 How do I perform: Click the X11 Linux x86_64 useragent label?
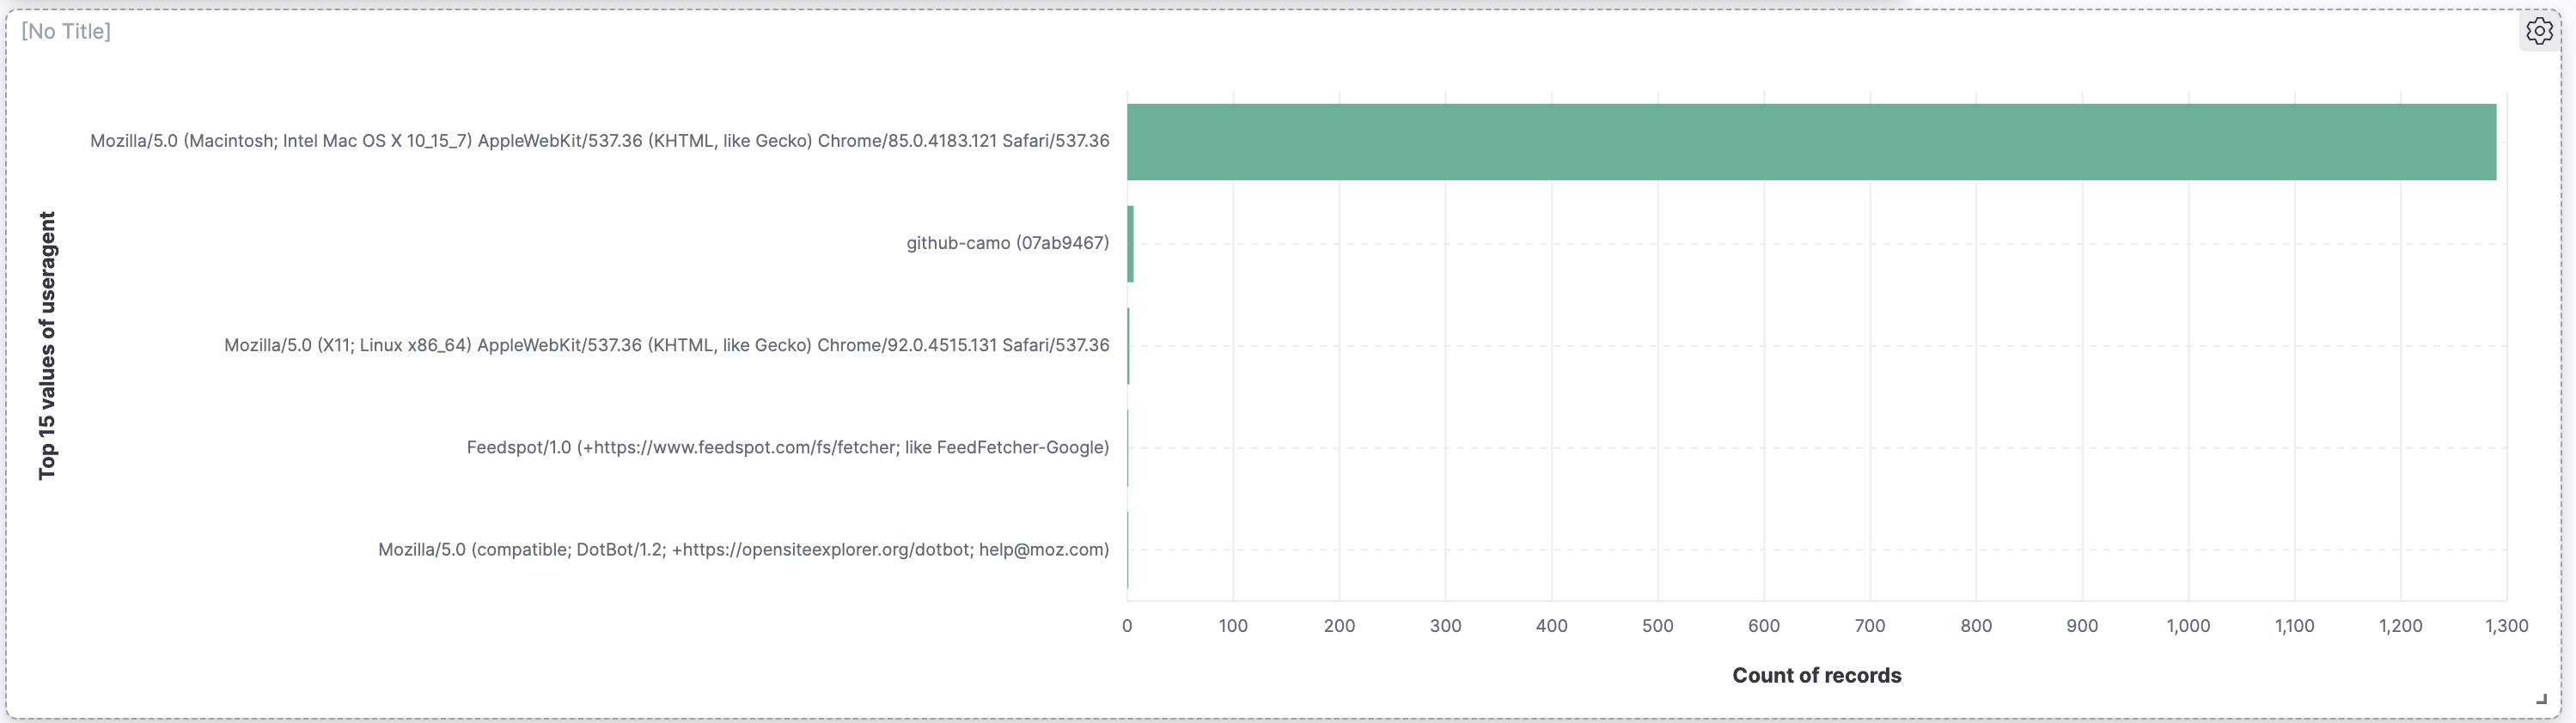point(667,345)
